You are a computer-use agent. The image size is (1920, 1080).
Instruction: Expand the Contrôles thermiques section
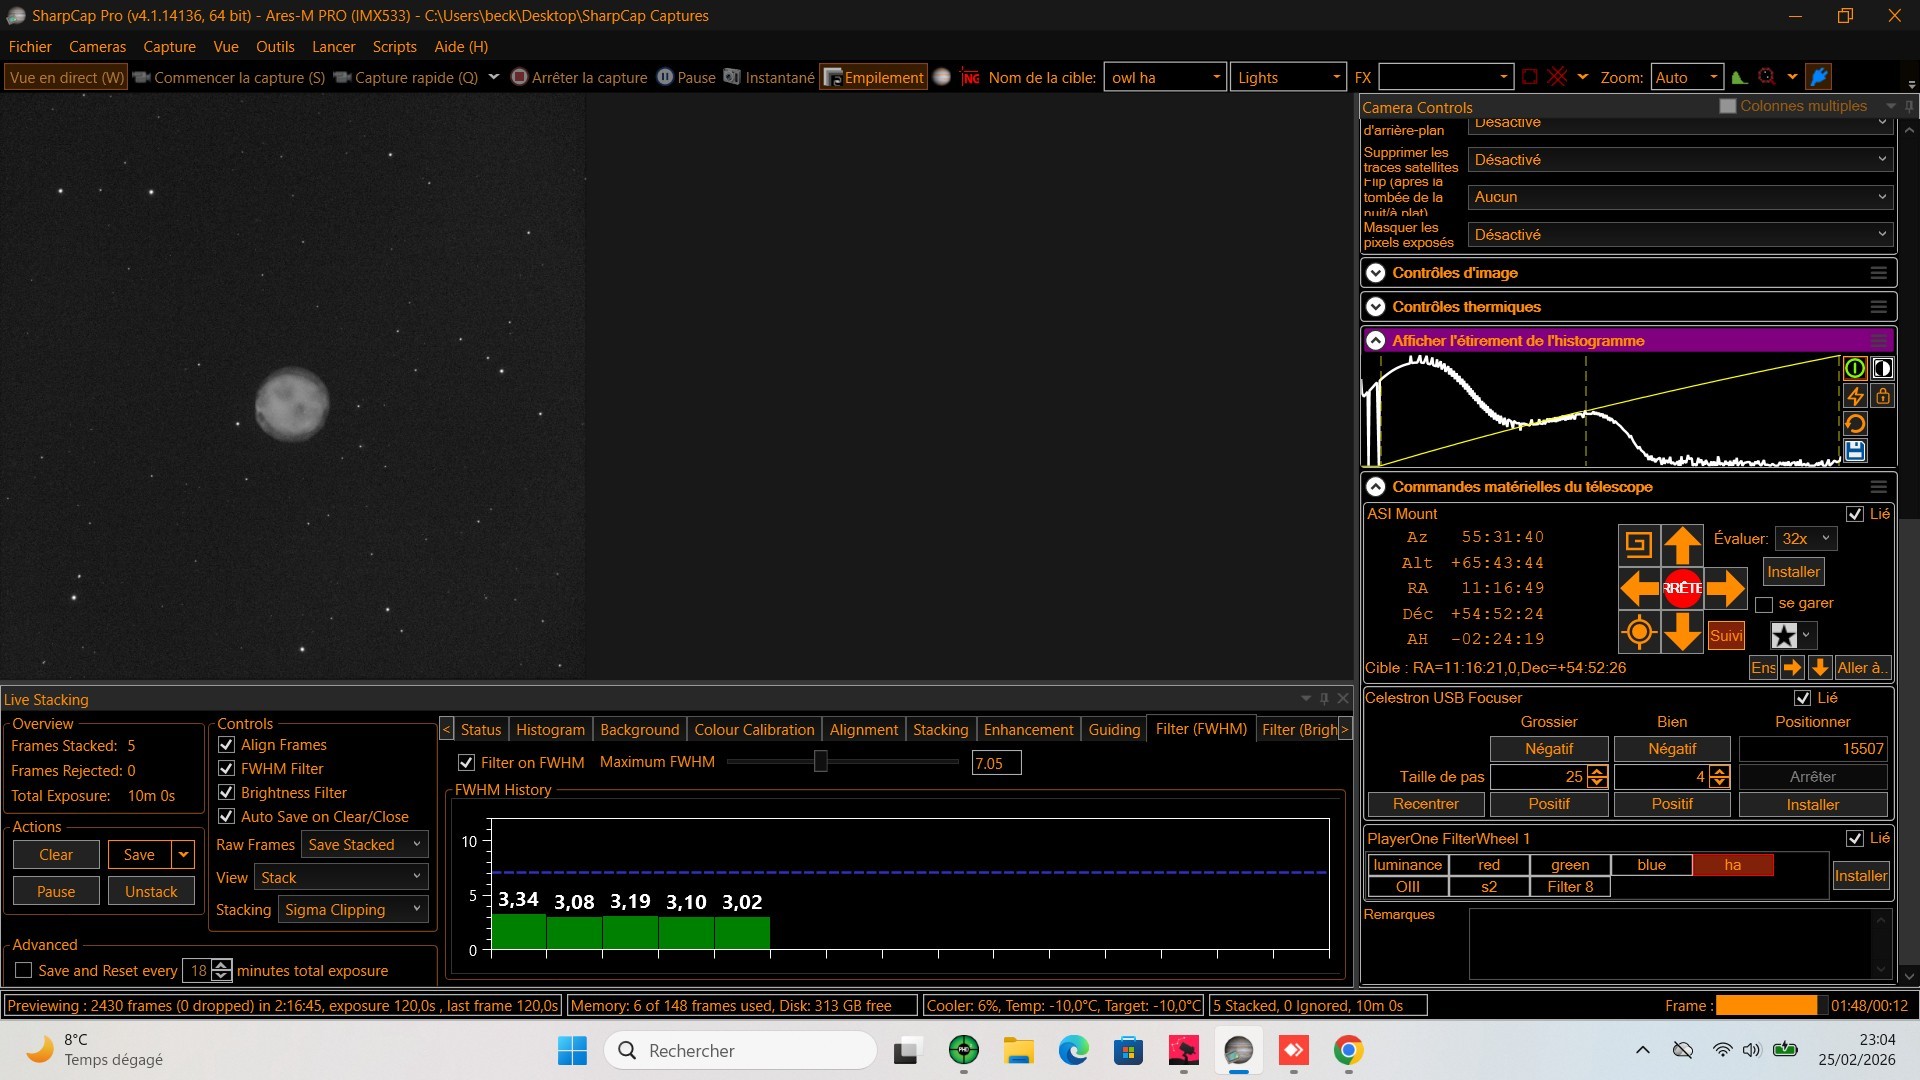click(1376, 307)
